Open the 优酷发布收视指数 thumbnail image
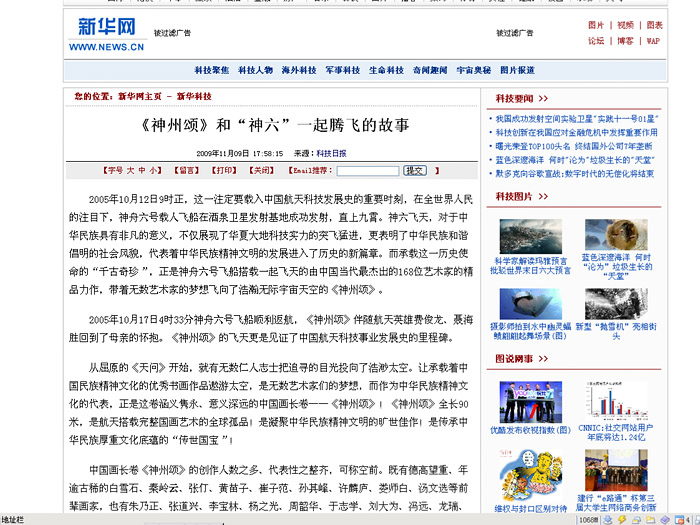700x525 pixels. [x=531, y=402]
